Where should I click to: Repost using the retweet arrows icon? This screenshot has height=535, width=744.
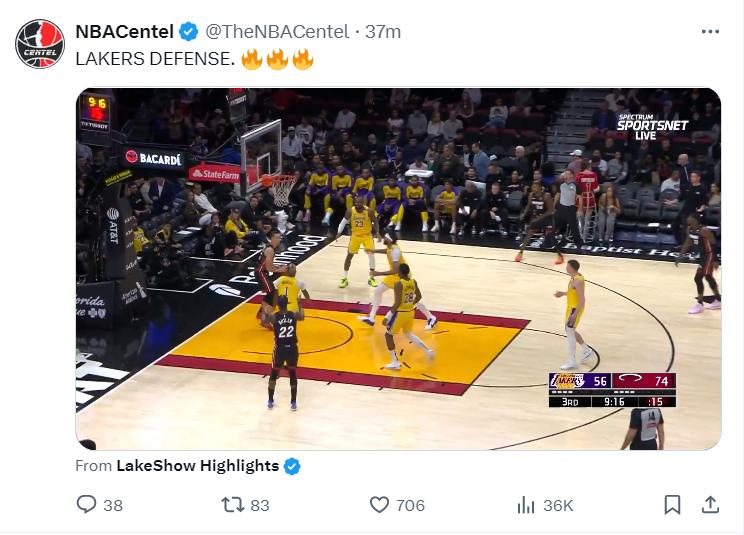(231, 505)
